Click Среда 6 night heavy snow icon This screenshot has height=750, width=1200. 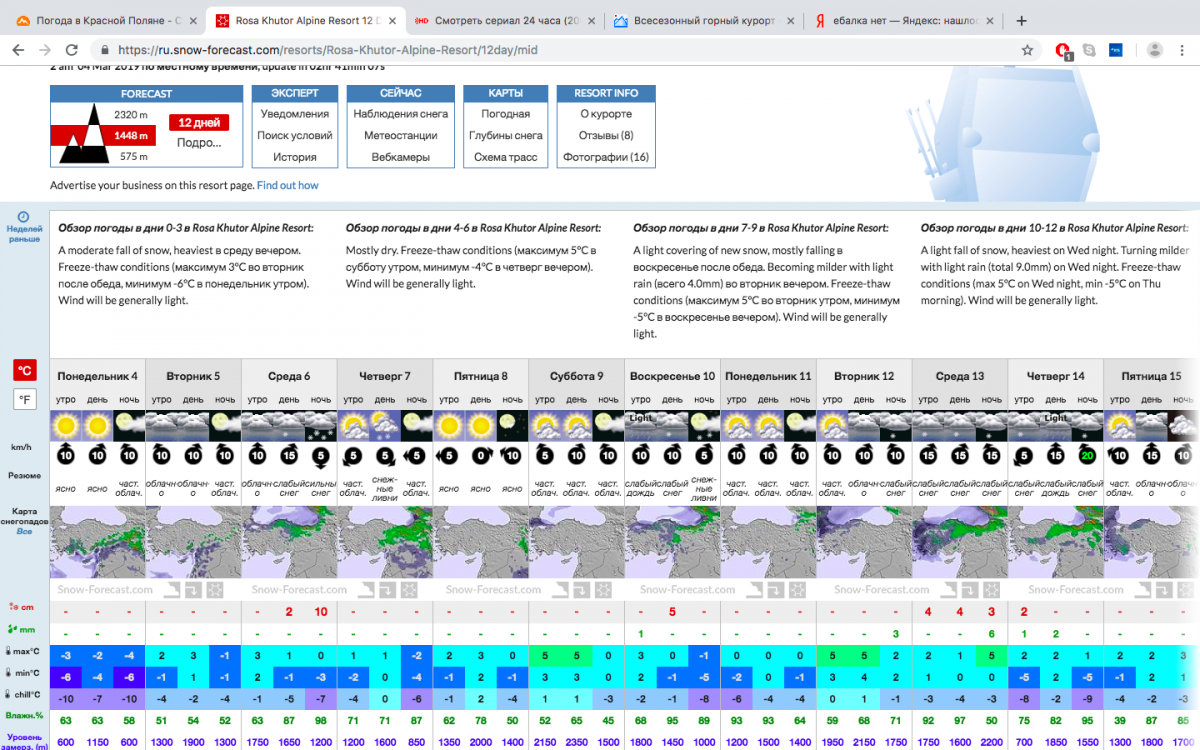320,426
